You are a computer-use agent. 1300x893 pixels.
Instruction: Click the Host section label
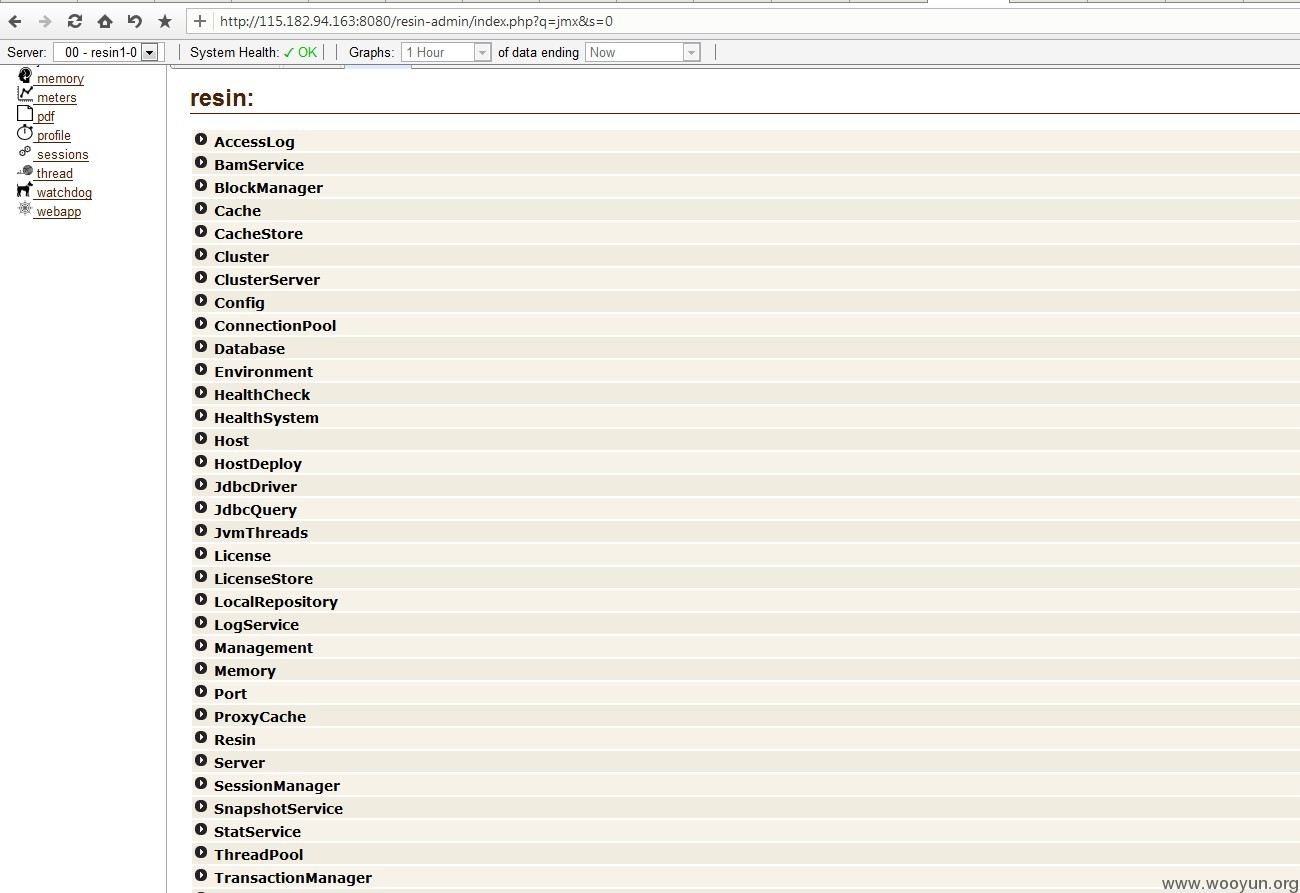(231, 441)
